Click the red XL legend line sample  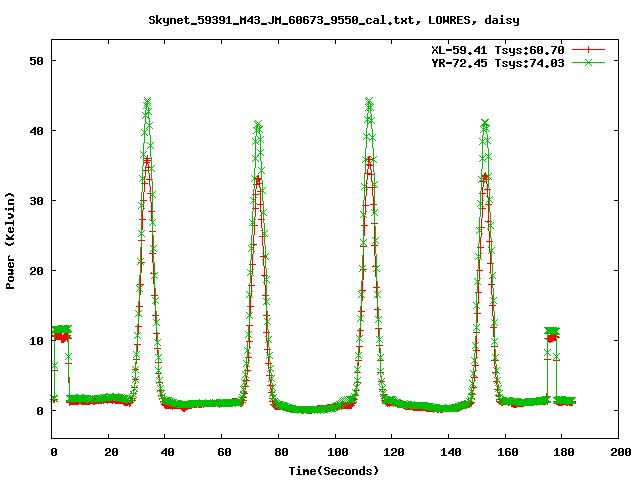point(588,50)
